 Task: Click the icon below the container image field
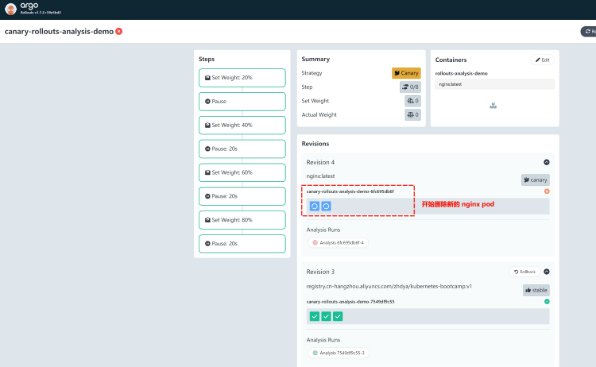tap(493, 105)
